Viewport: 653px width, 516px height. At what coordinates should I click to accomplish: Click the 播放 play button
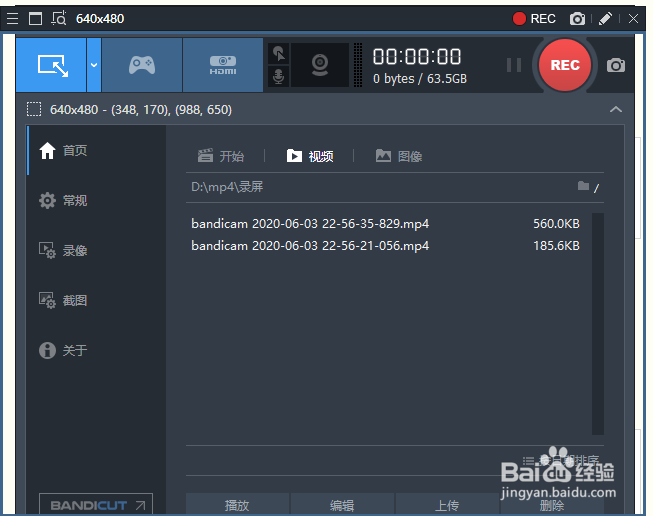[237, 505]
